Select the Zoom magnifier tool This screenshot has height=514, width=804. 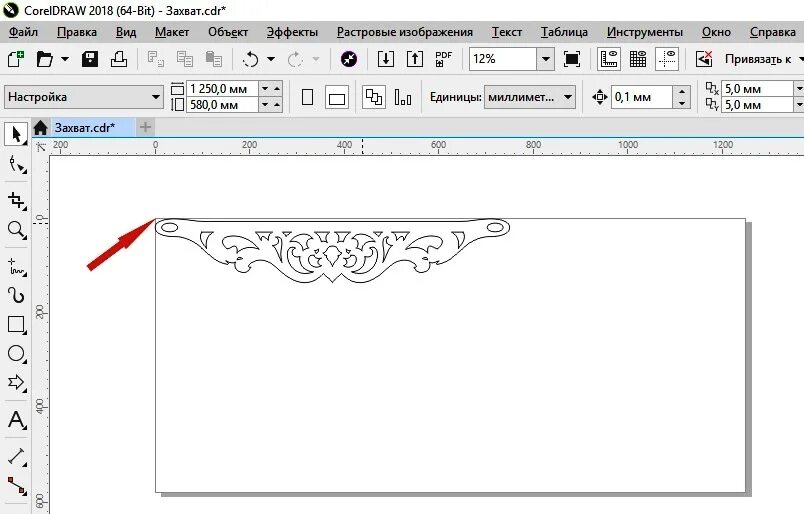[16, 230]
